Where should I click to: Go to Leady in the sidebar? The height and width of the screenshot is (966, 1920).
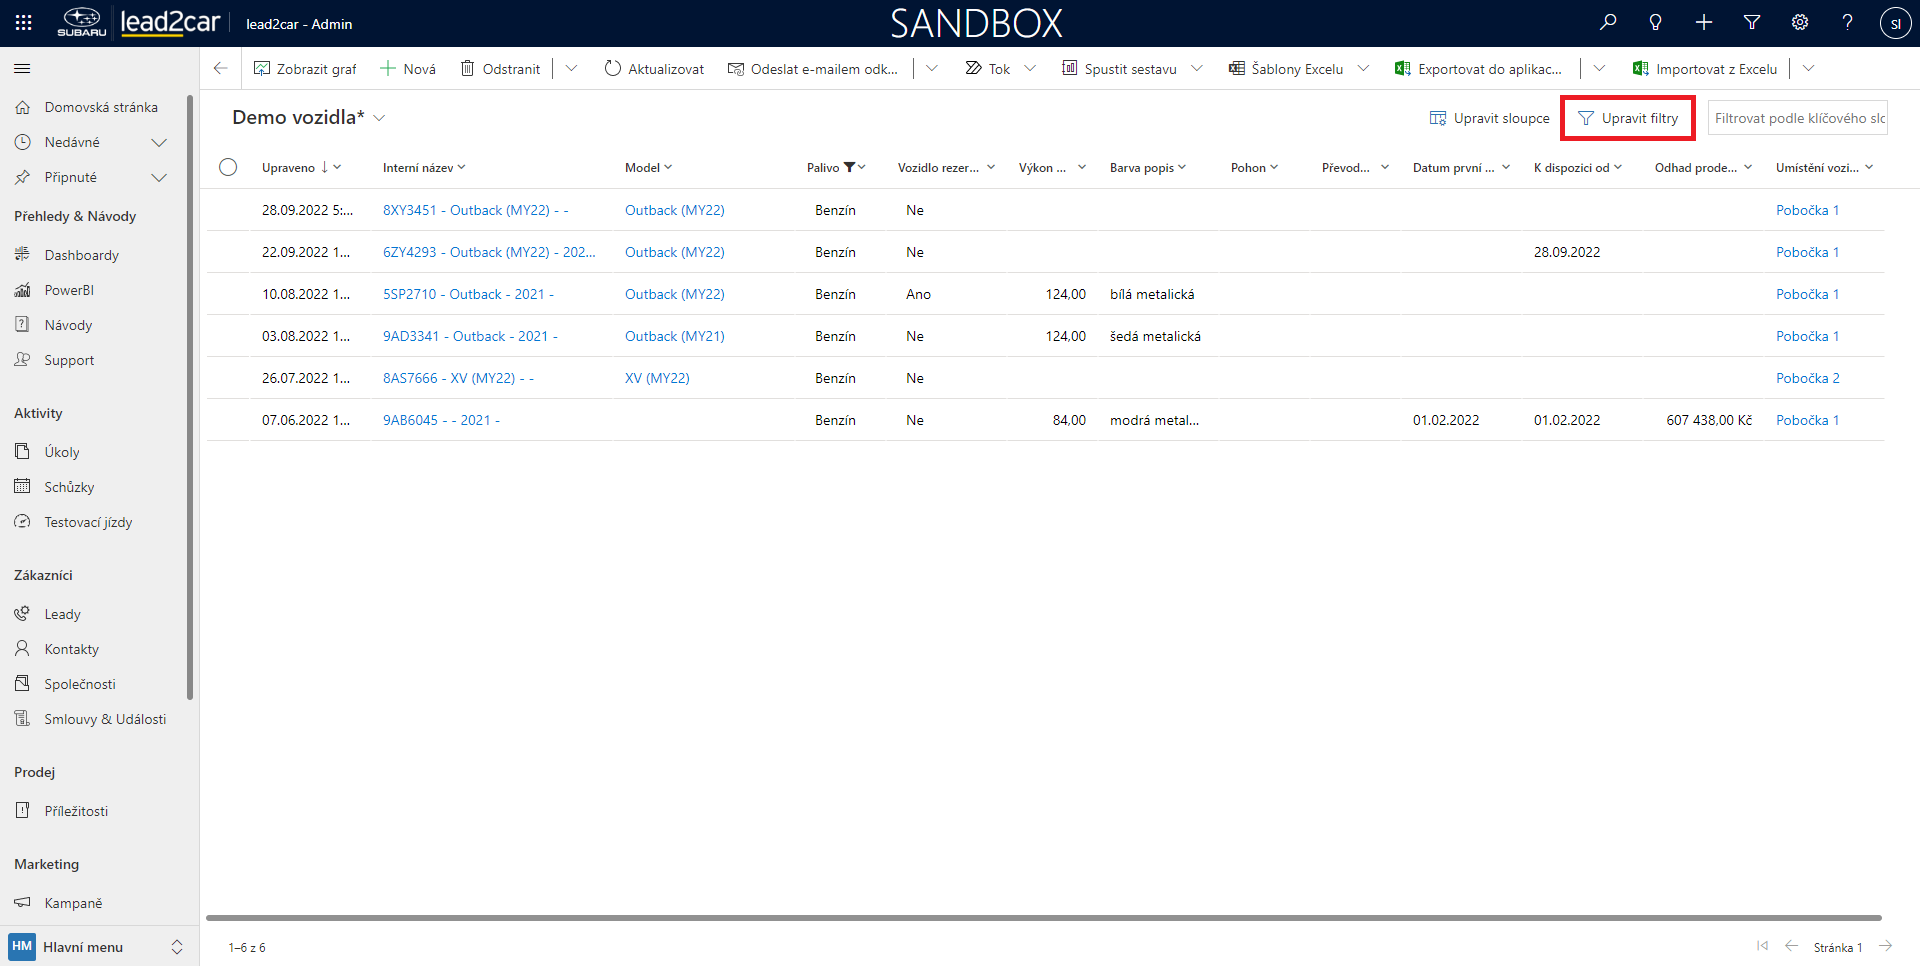62,614
